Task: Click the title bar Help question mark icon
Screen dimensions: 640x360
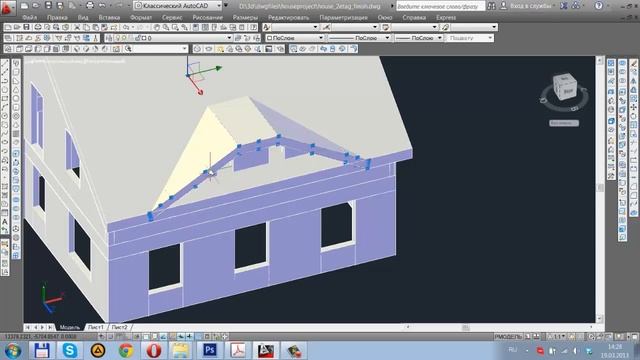Action: (599, 6)
